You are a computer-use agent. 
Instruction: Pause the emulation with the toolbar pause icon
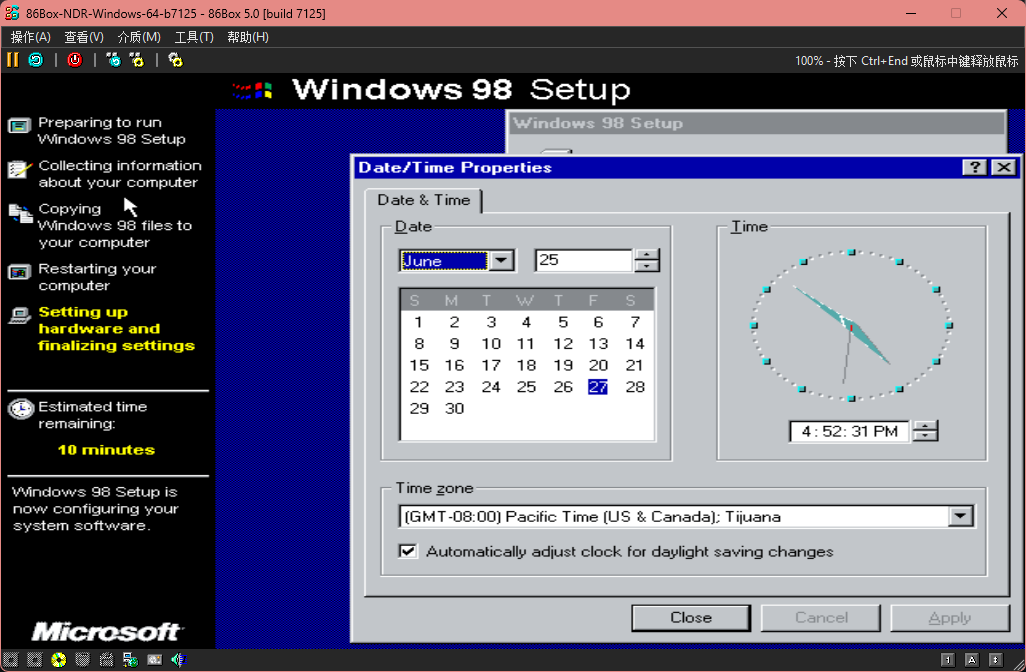click(x=13, y=60)
